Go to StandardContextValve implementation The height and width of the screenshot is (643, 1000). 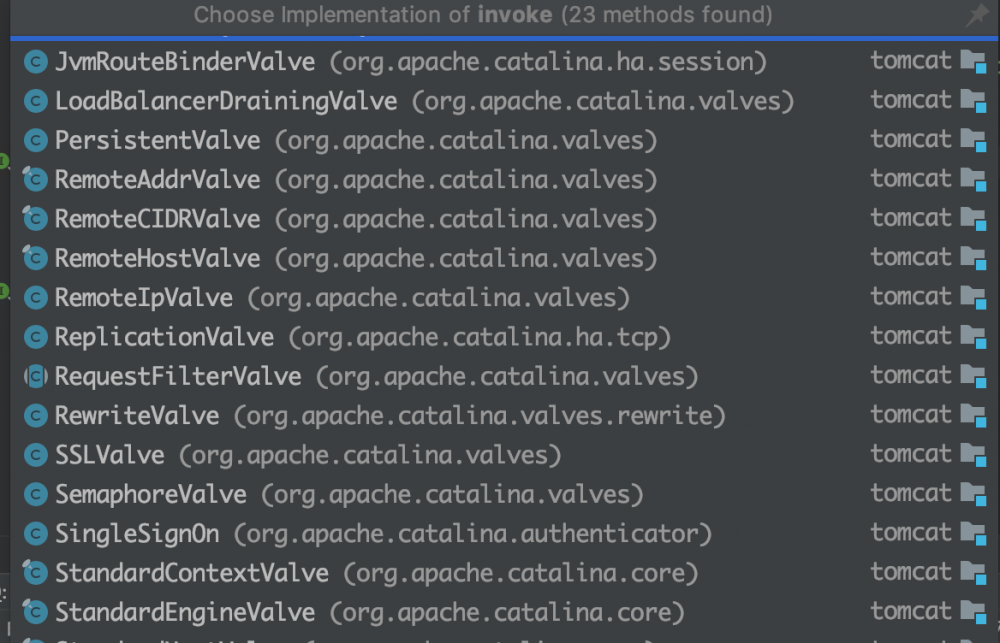point(191,573)
